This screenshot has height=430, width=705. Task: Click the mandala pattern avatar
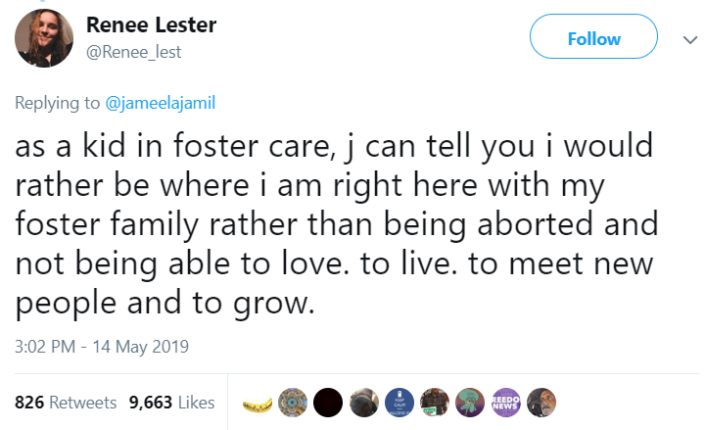click(294, 402)
